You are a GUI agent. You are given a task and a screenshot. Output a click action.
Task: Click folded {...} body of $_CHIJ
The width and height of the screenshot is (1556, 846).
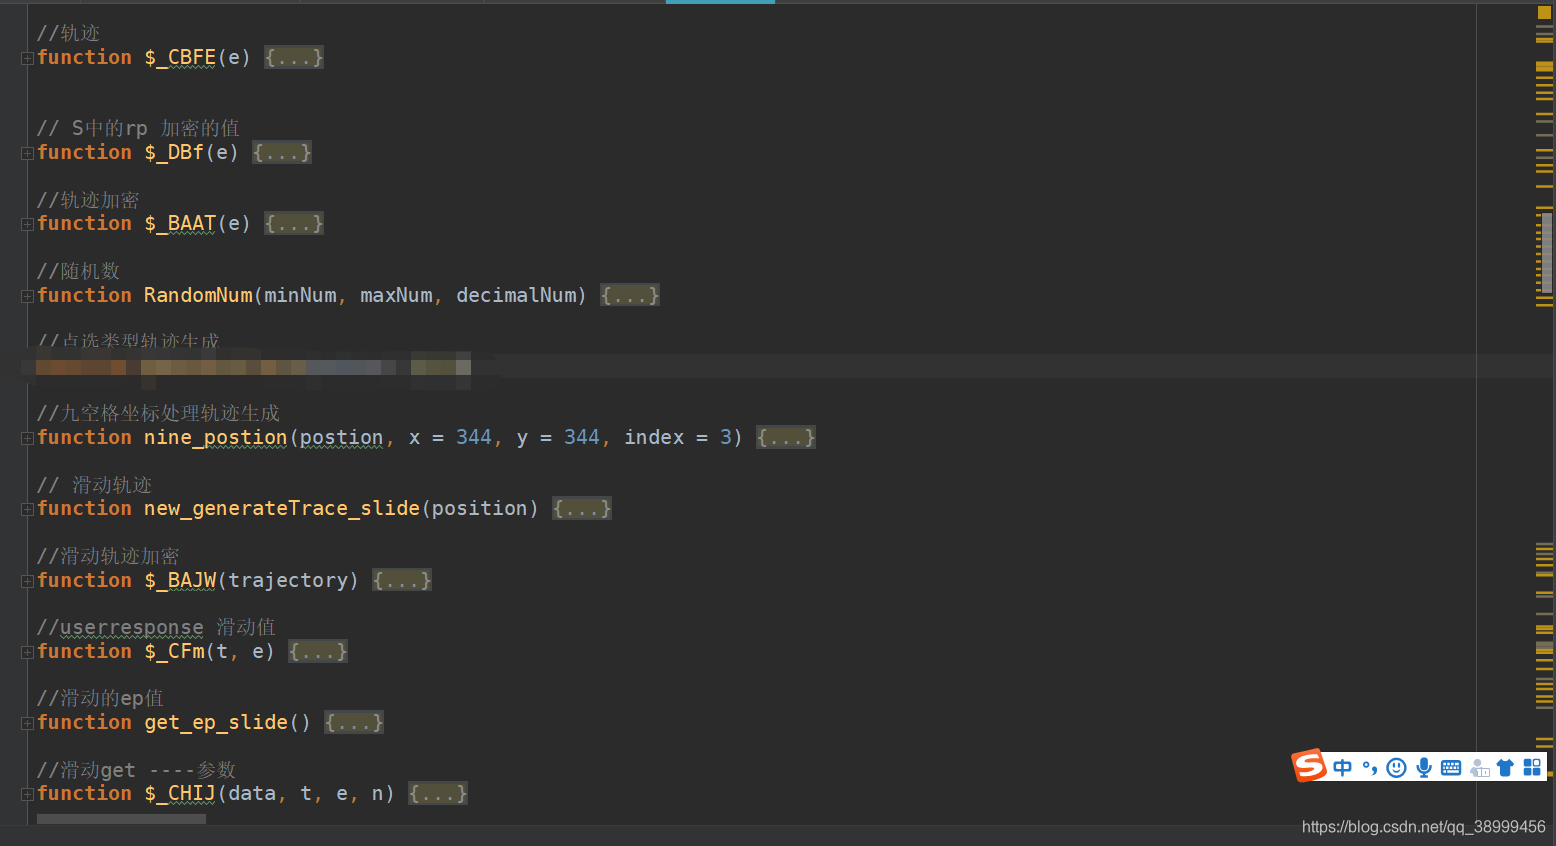pyautogui.click(x=438, y=793)
